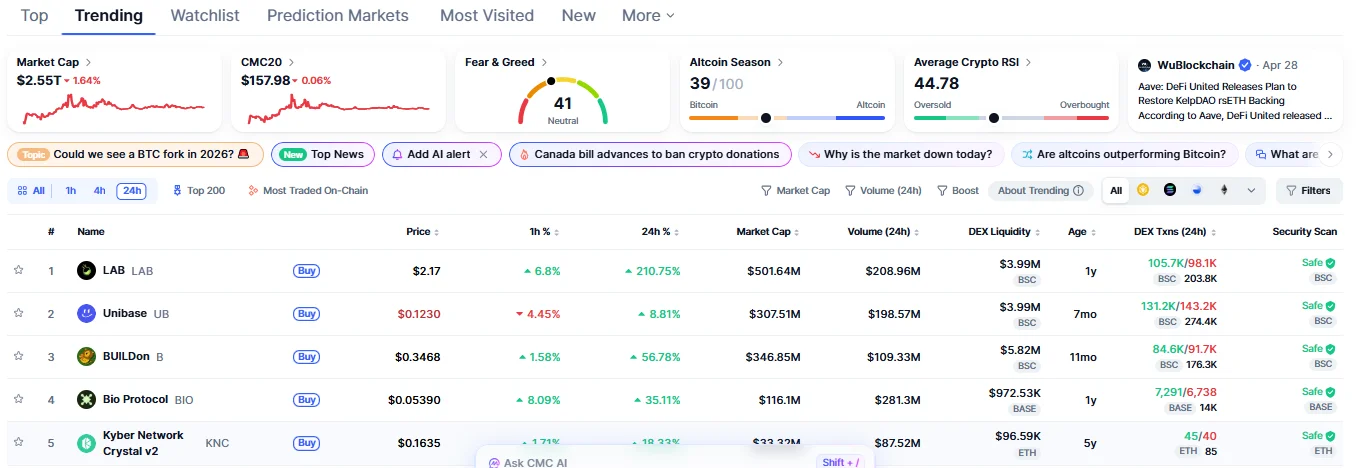Toggle the Market Cap filter
This screenshot has height=468, width=1360.
[795, 190]
